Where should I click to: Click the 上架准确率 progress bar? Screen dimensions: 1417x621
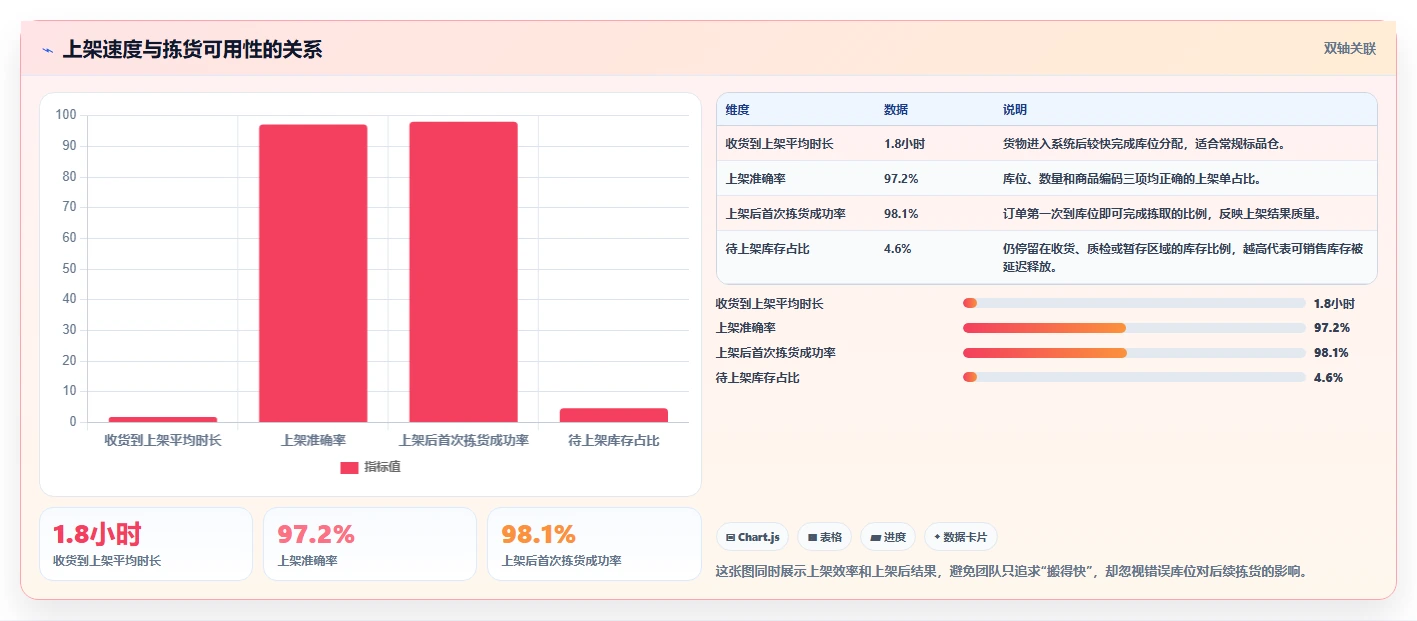(1134, 328)
